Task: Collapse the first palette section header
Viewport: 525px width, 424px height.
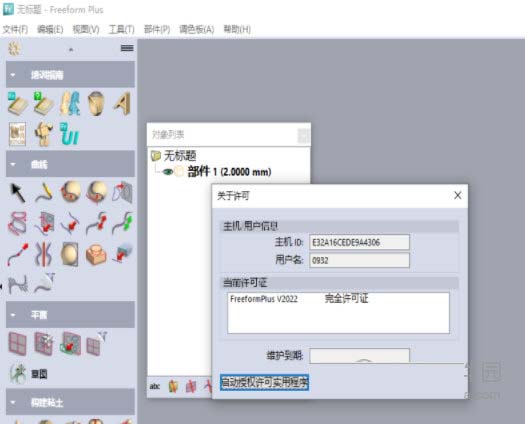Action: (x=70, y=74)
